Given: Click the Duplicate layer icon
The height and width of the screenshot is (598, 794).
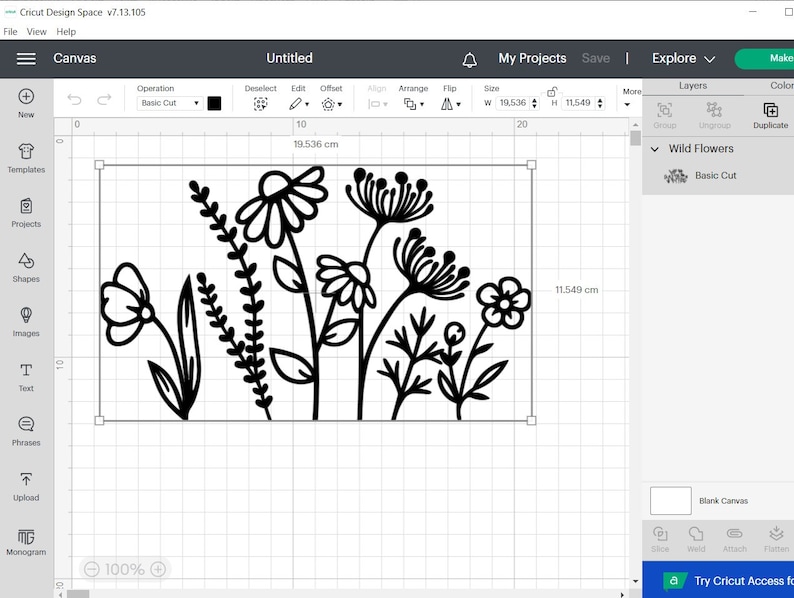Looking at the screenshot, I should [x=770, y=110].
